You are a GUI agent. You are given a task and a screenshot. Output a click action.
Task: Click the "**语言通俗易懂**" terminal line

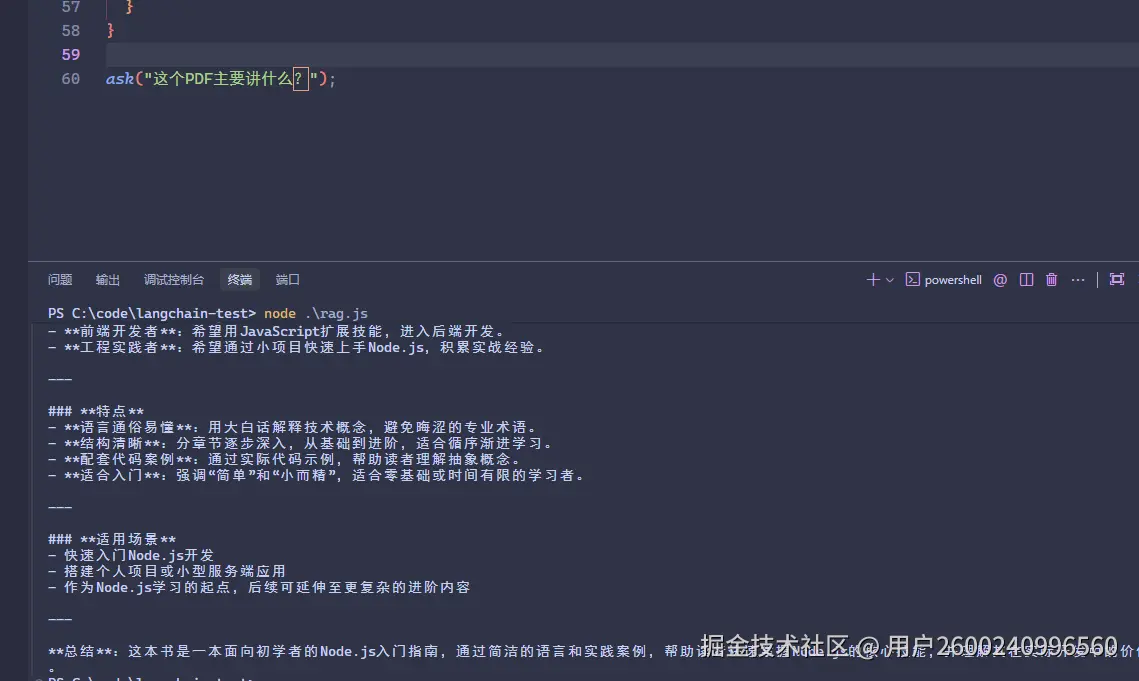pyautogui.click(x=293, y=427)
